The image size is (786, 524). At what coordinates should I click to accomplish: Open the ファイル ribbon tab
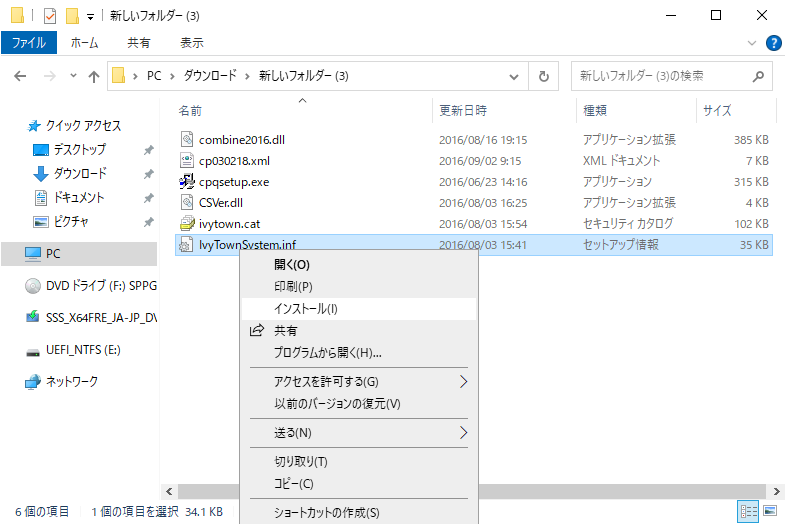pyautogui.click(x=29, y=43)
